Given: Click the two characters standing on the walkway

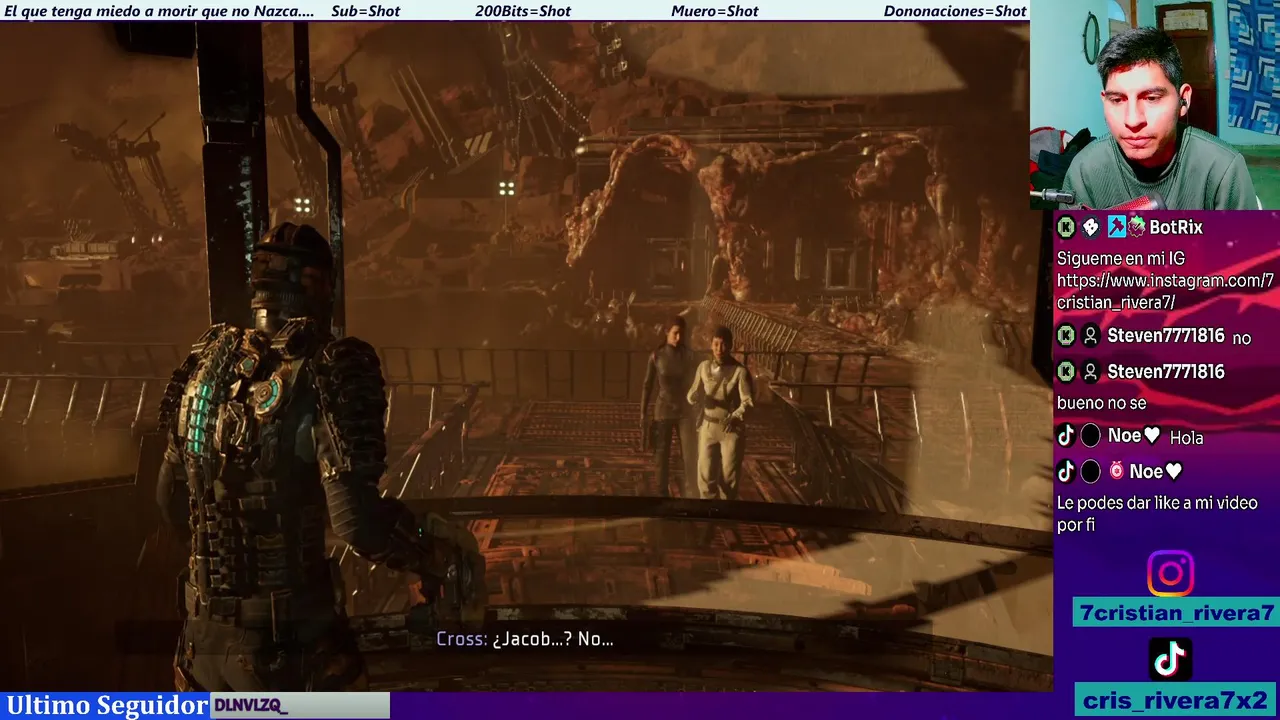Looking at the screenshot, I should [696, 408].
